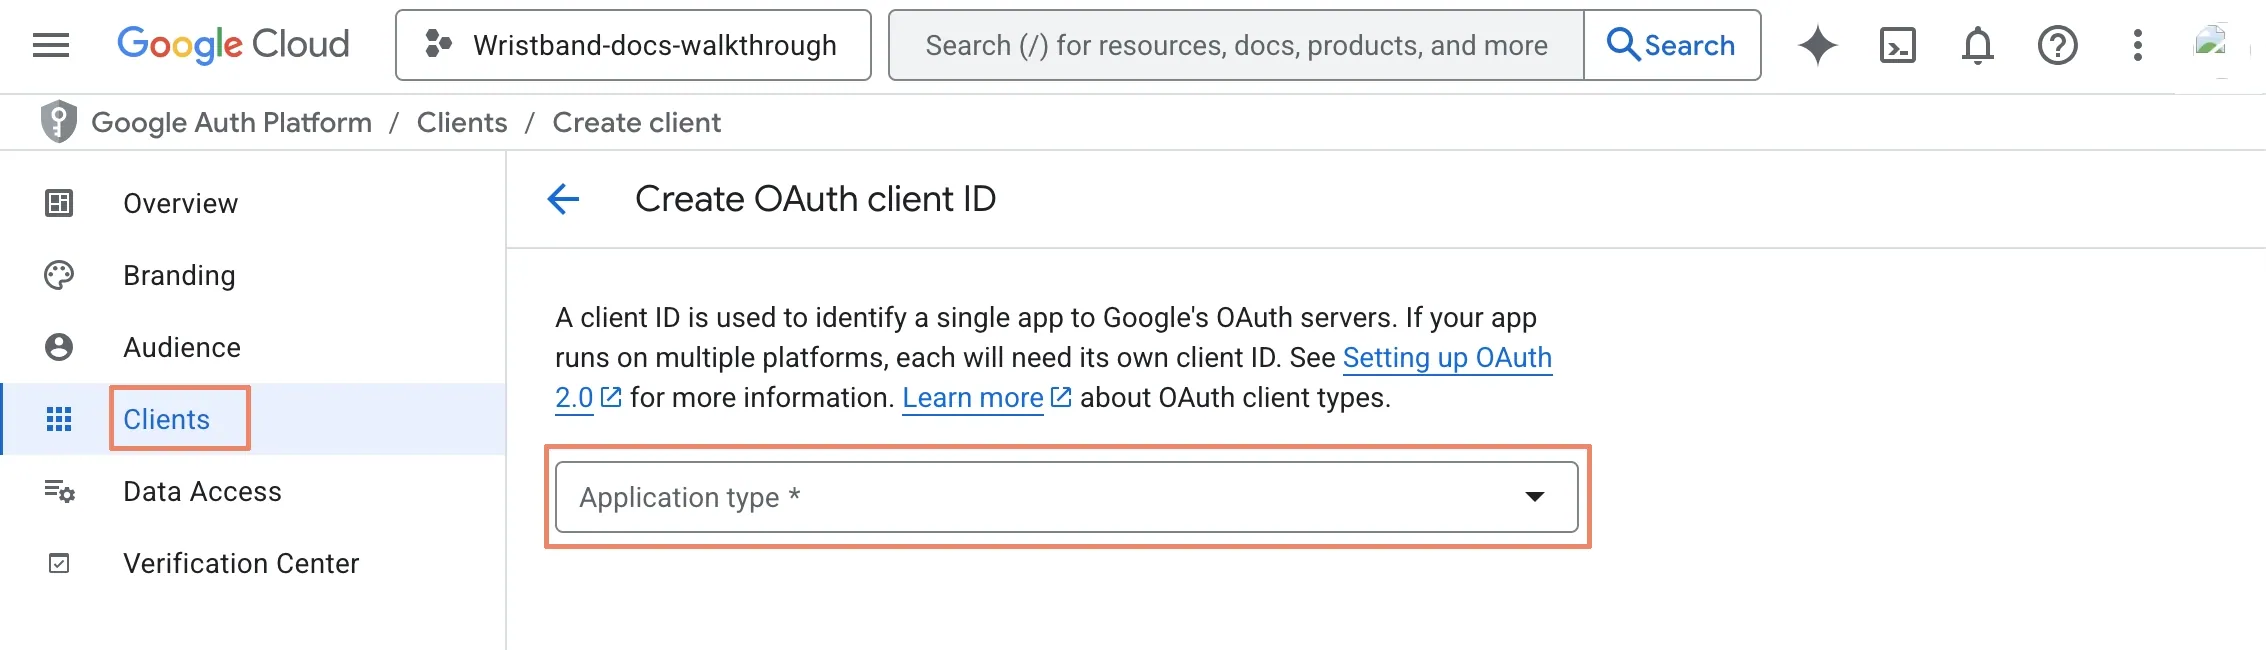This screenshot has width=2266, height=650.
Task: Open the hamburger navigation menu
Action: pos(51,45)
